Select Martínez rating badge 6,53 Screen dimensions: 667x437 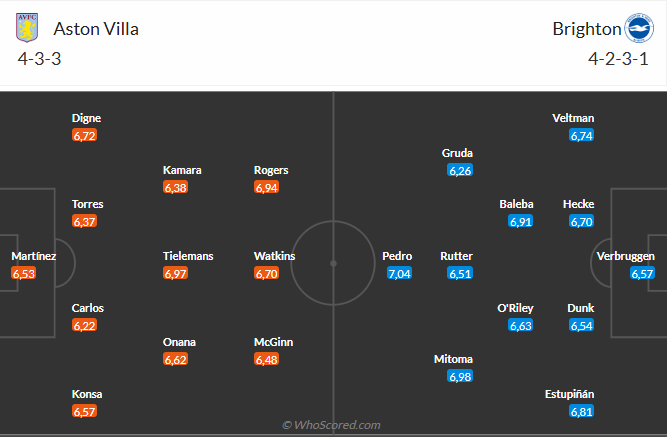[x=24, y=273]
